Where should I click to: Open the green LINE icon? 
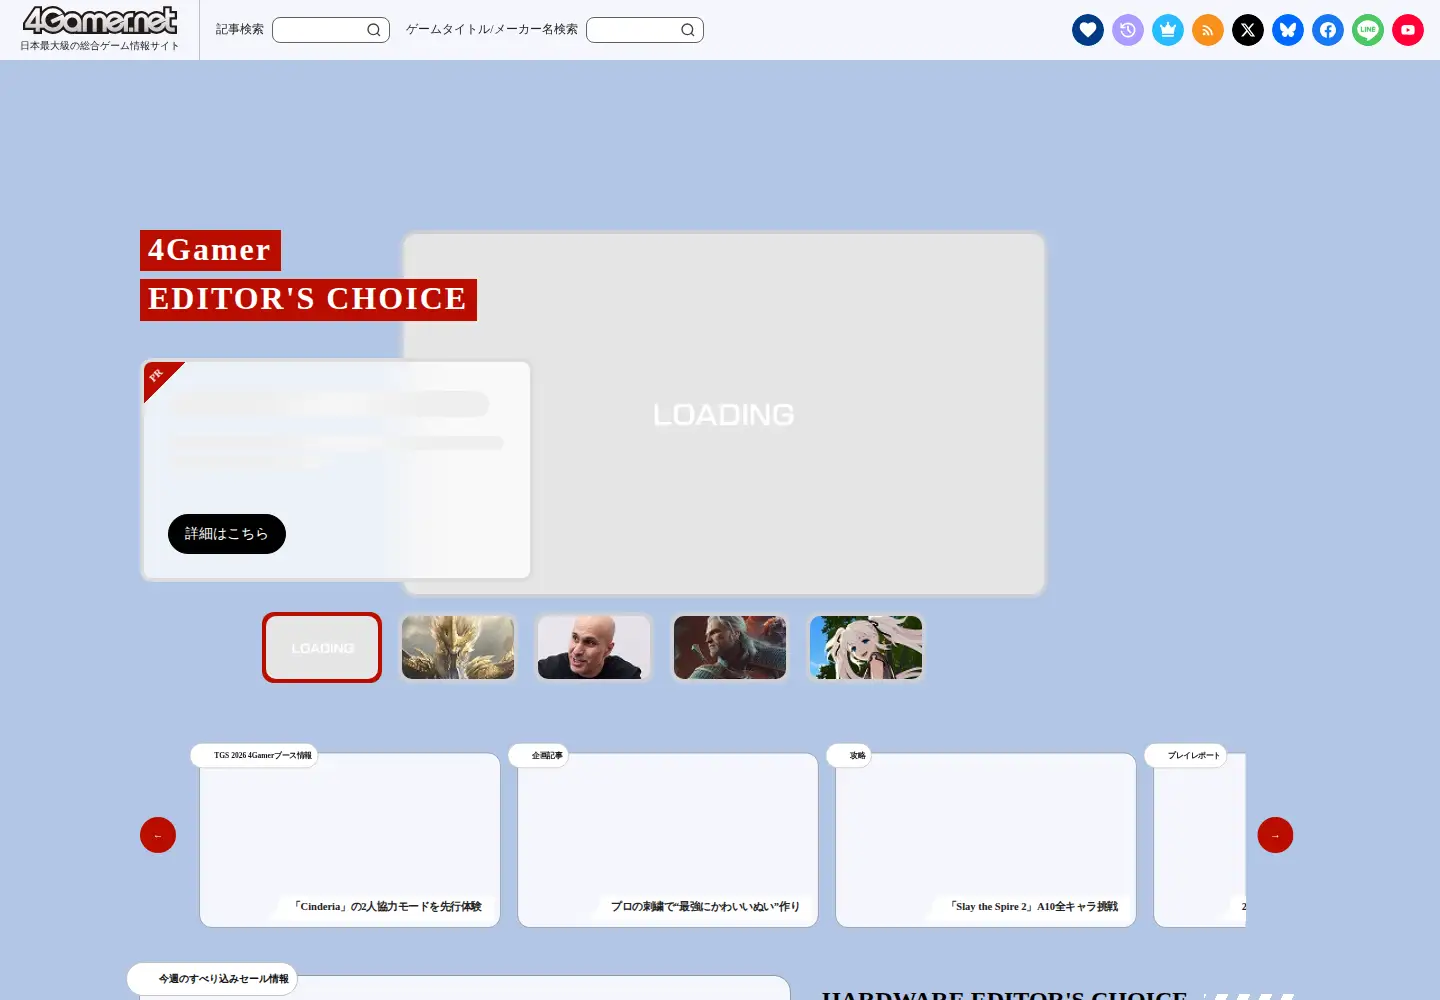[x=1368, y=30]
